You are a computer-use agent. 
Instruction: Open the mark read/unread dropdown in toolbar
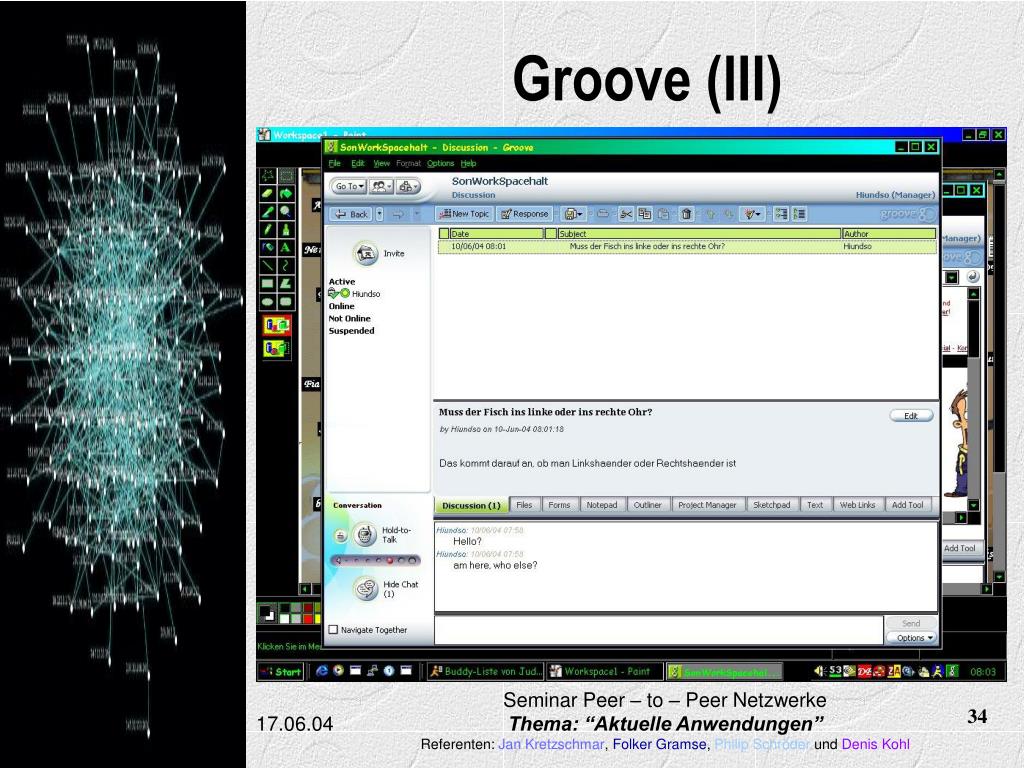[753, 214]
